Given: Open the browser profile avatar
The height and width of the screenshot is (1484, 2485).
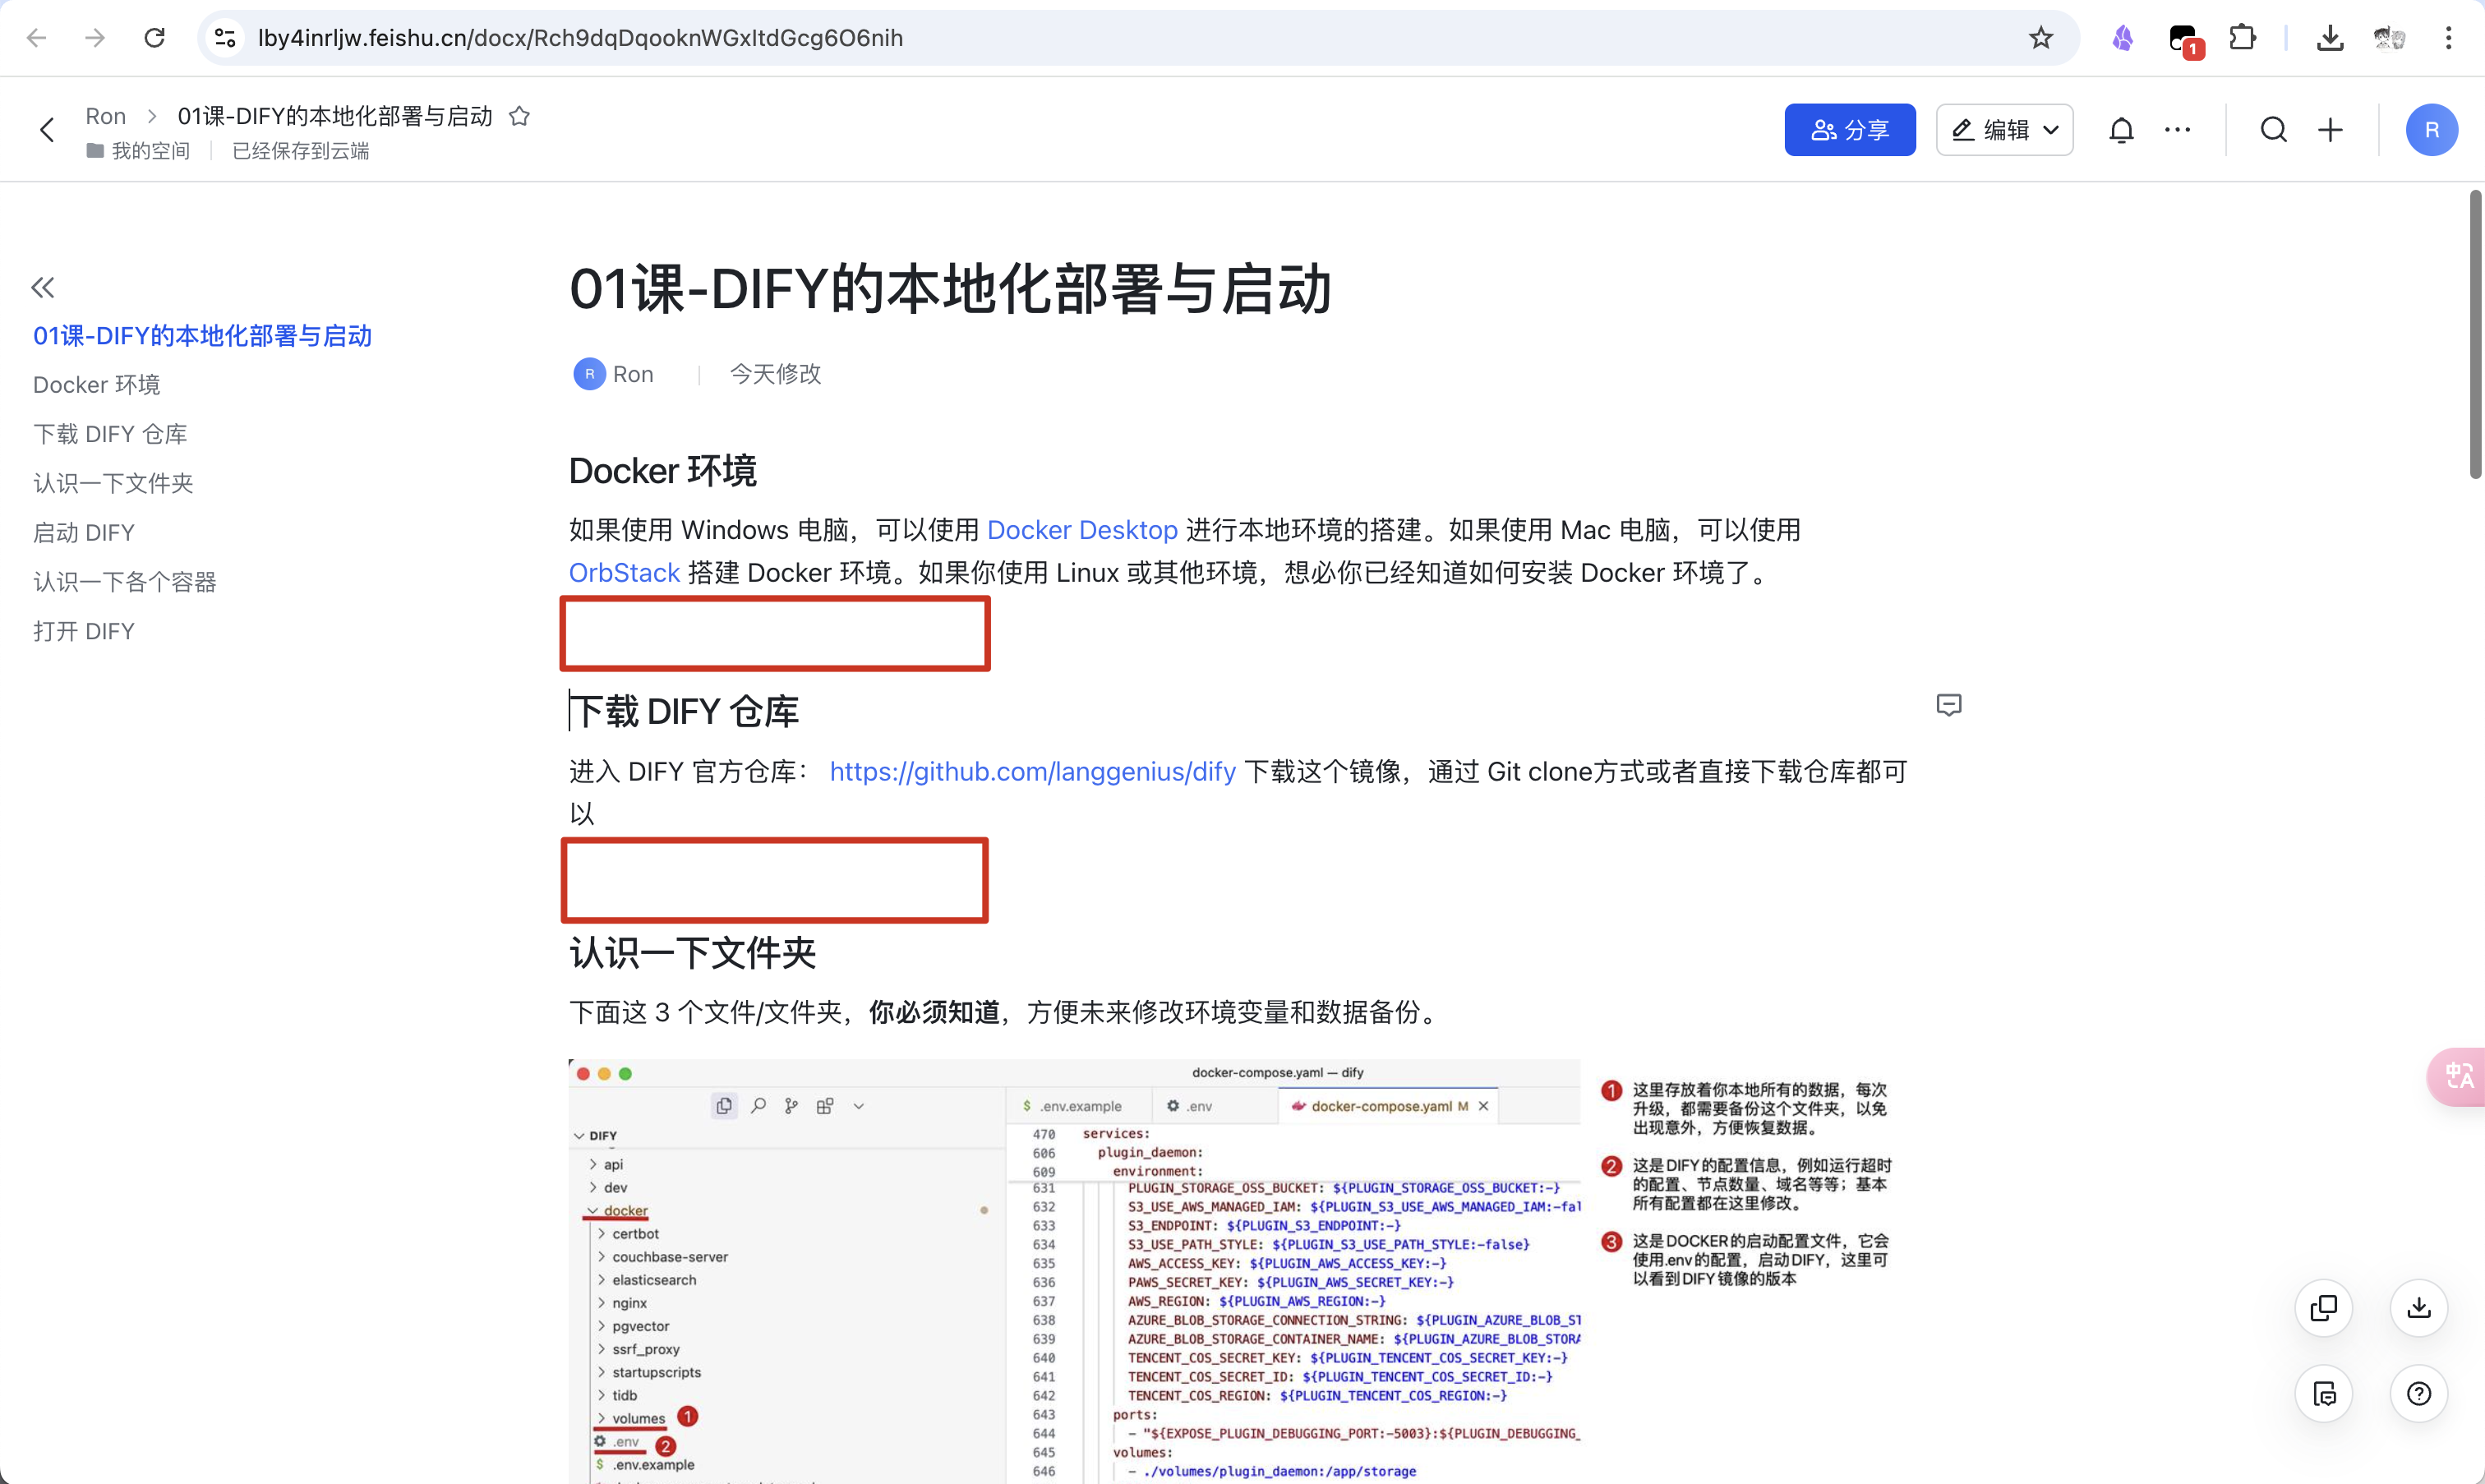Looking at the screenshot, I should 2389,38.
